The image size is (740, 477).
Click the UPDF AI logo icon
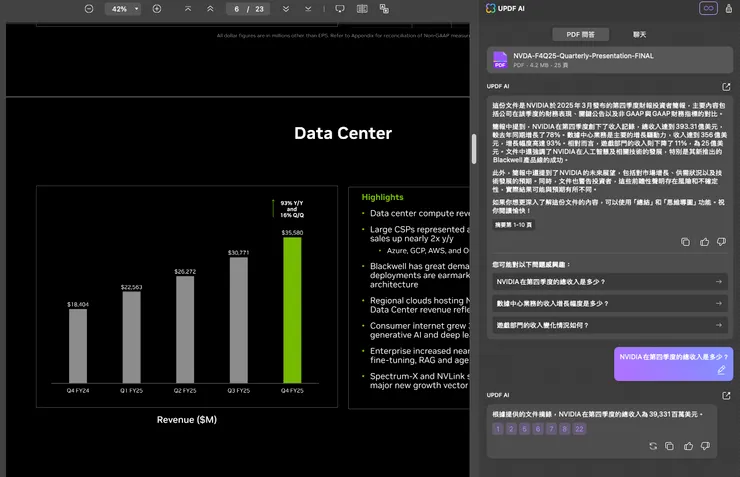coord(491,8)
